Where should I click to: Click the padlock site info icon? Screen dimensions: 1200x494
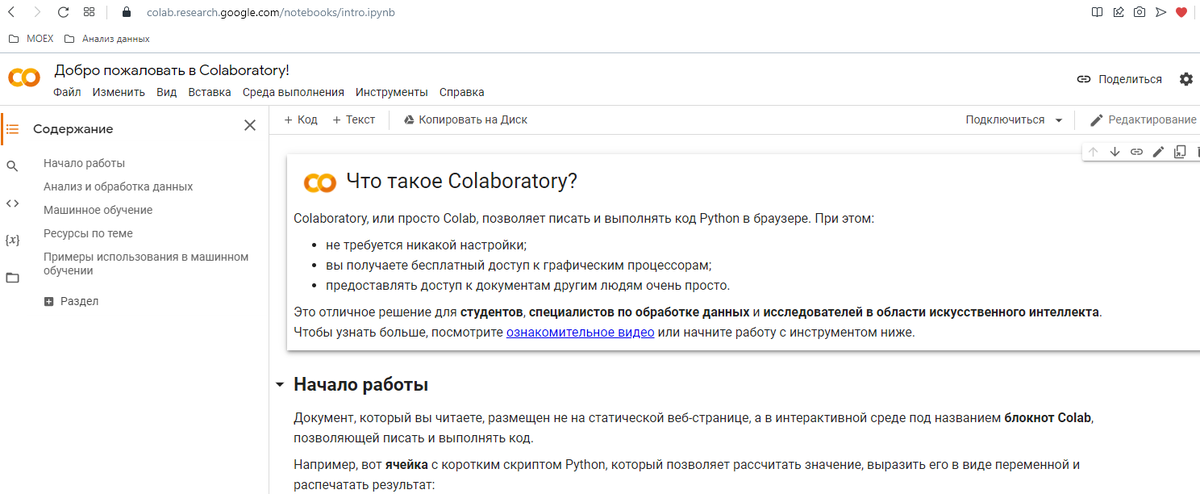click(126, 13)
